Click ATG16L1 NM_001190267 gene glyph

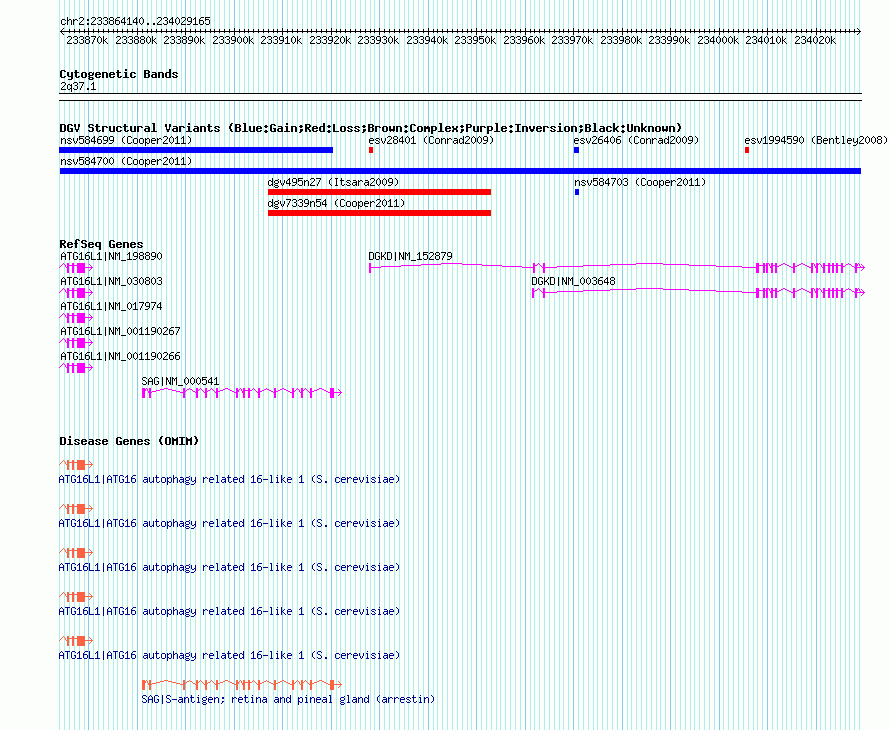tap(76, 343)
